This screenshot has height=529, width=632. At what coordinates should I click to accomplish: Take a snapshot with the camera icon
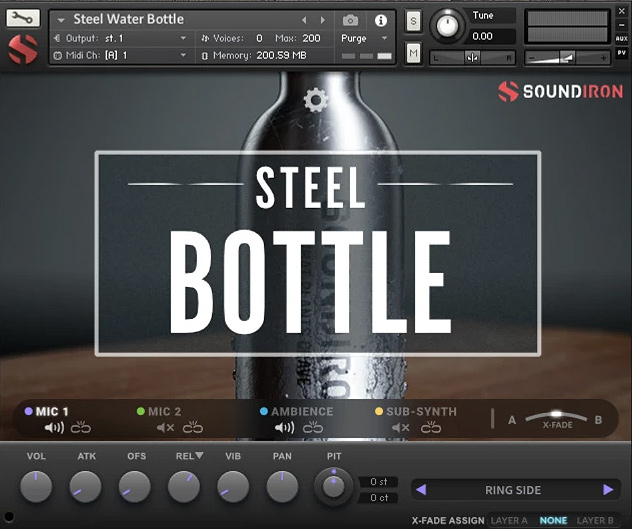pos(350,20)
